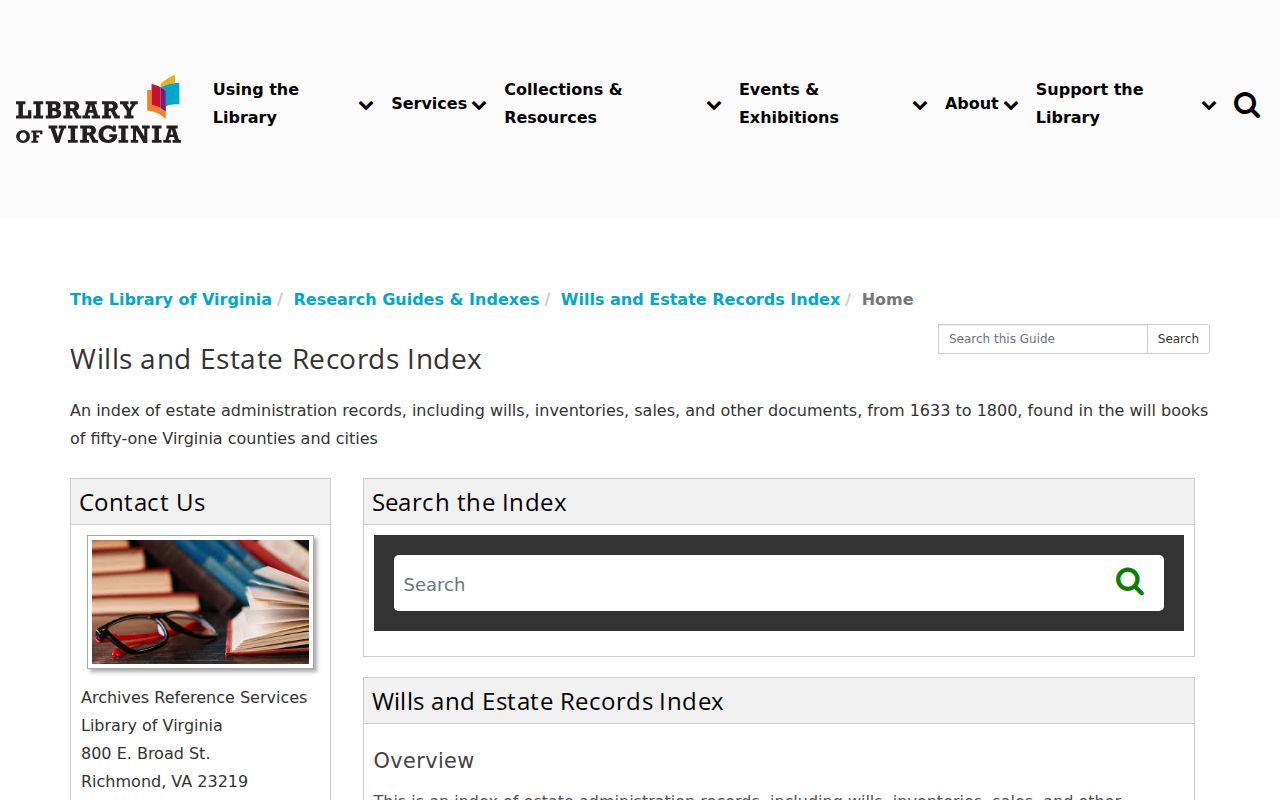Click the green magnifier search icon

point(1130,582)
